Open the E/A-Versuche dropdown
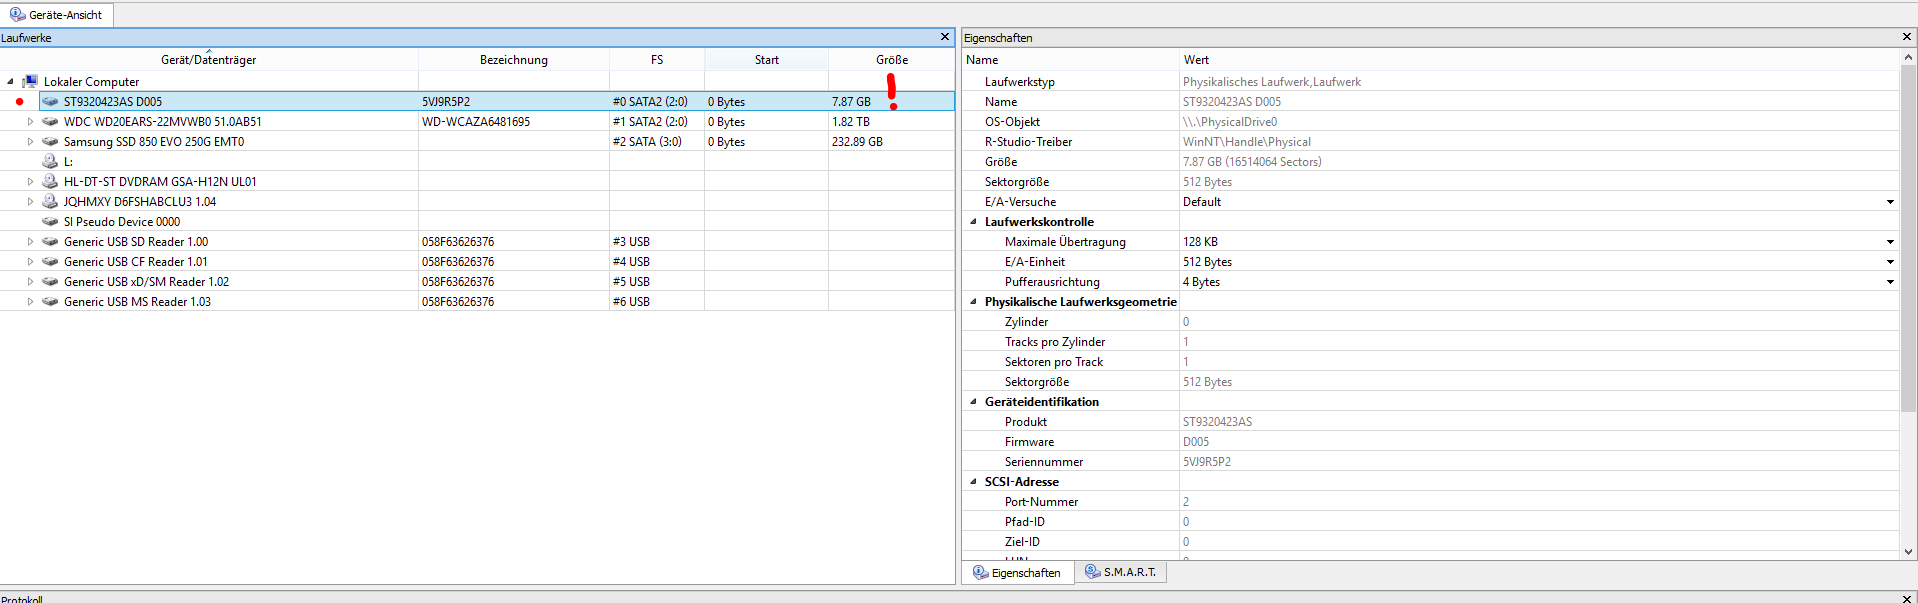Image resolution: width=1918 pixels, height=603 pixels. tap(1890, 202)
